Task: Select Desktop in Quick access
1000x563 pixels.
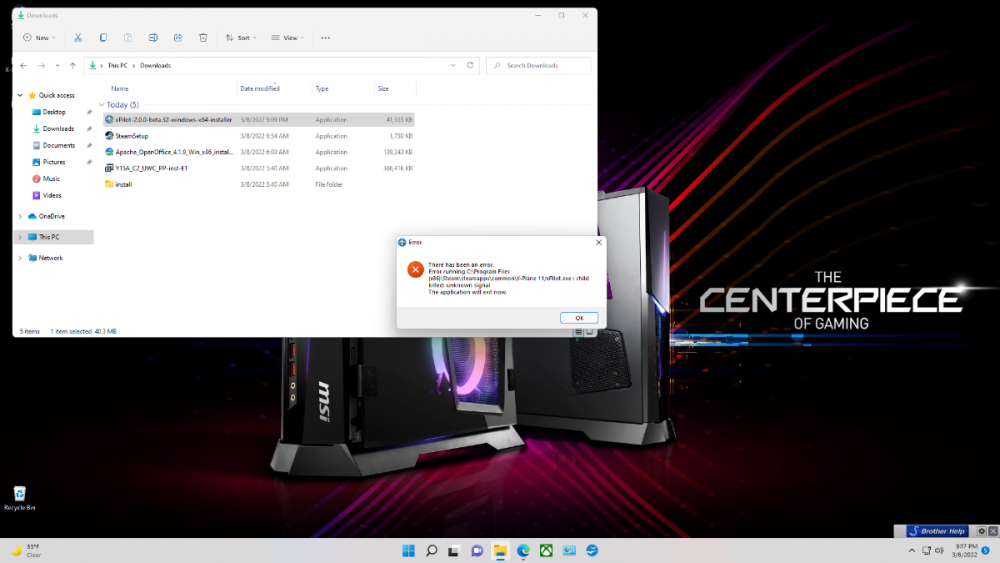Action: point(54,112)
